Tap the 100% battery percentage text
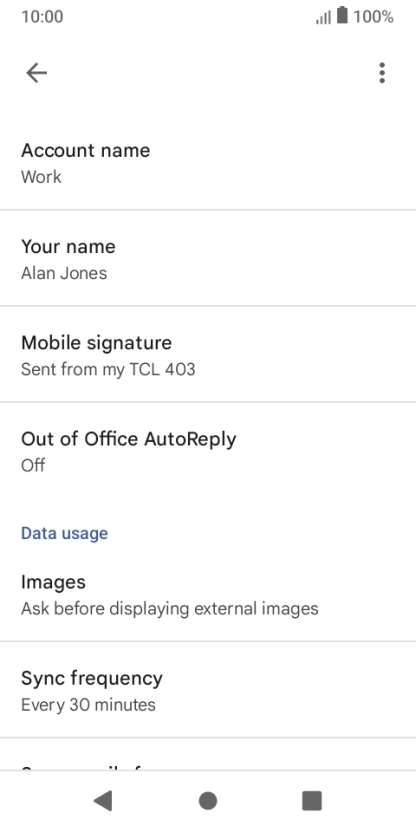Screen dimensions: 416x832 pos(374,17)
